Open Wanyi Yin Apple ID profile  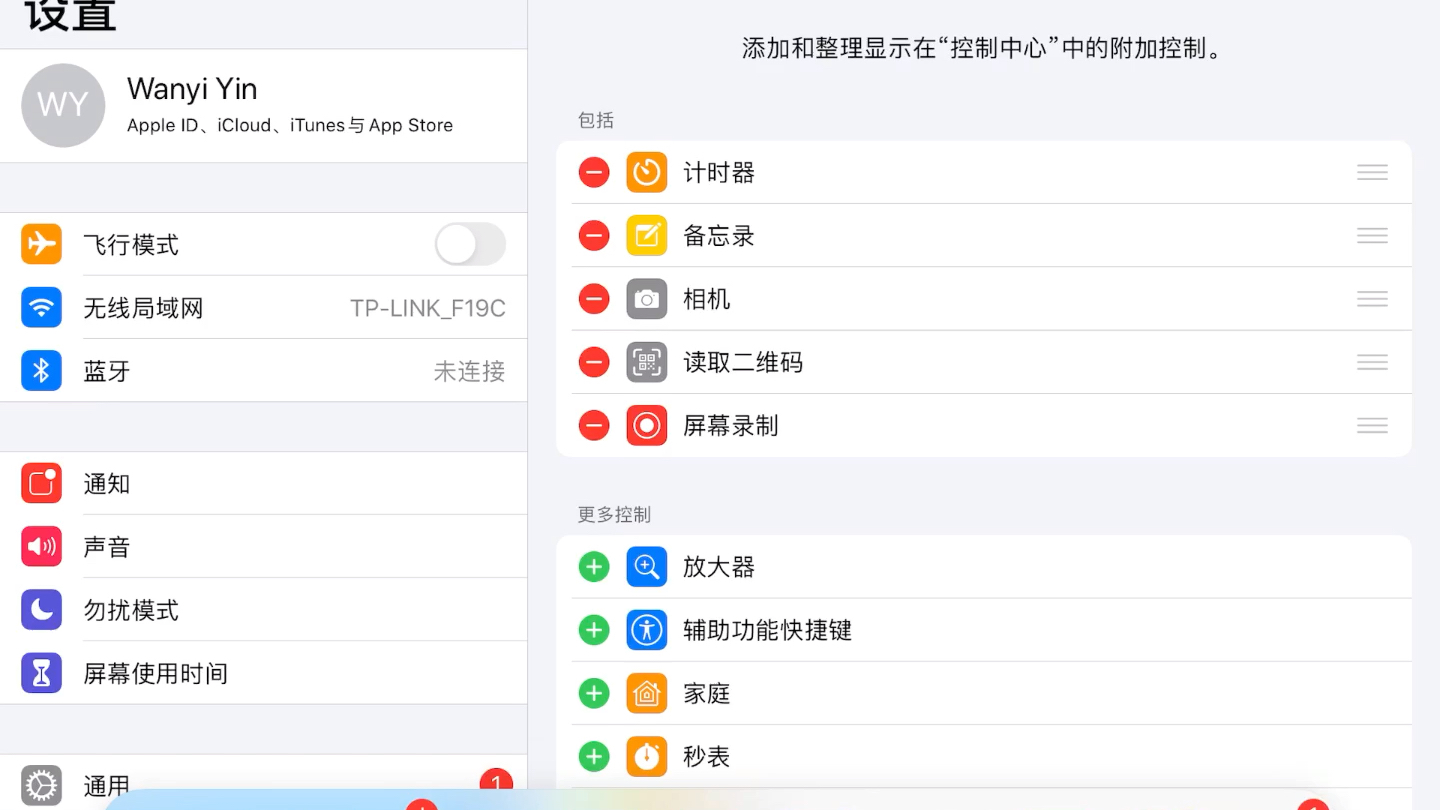coord(264,106)
